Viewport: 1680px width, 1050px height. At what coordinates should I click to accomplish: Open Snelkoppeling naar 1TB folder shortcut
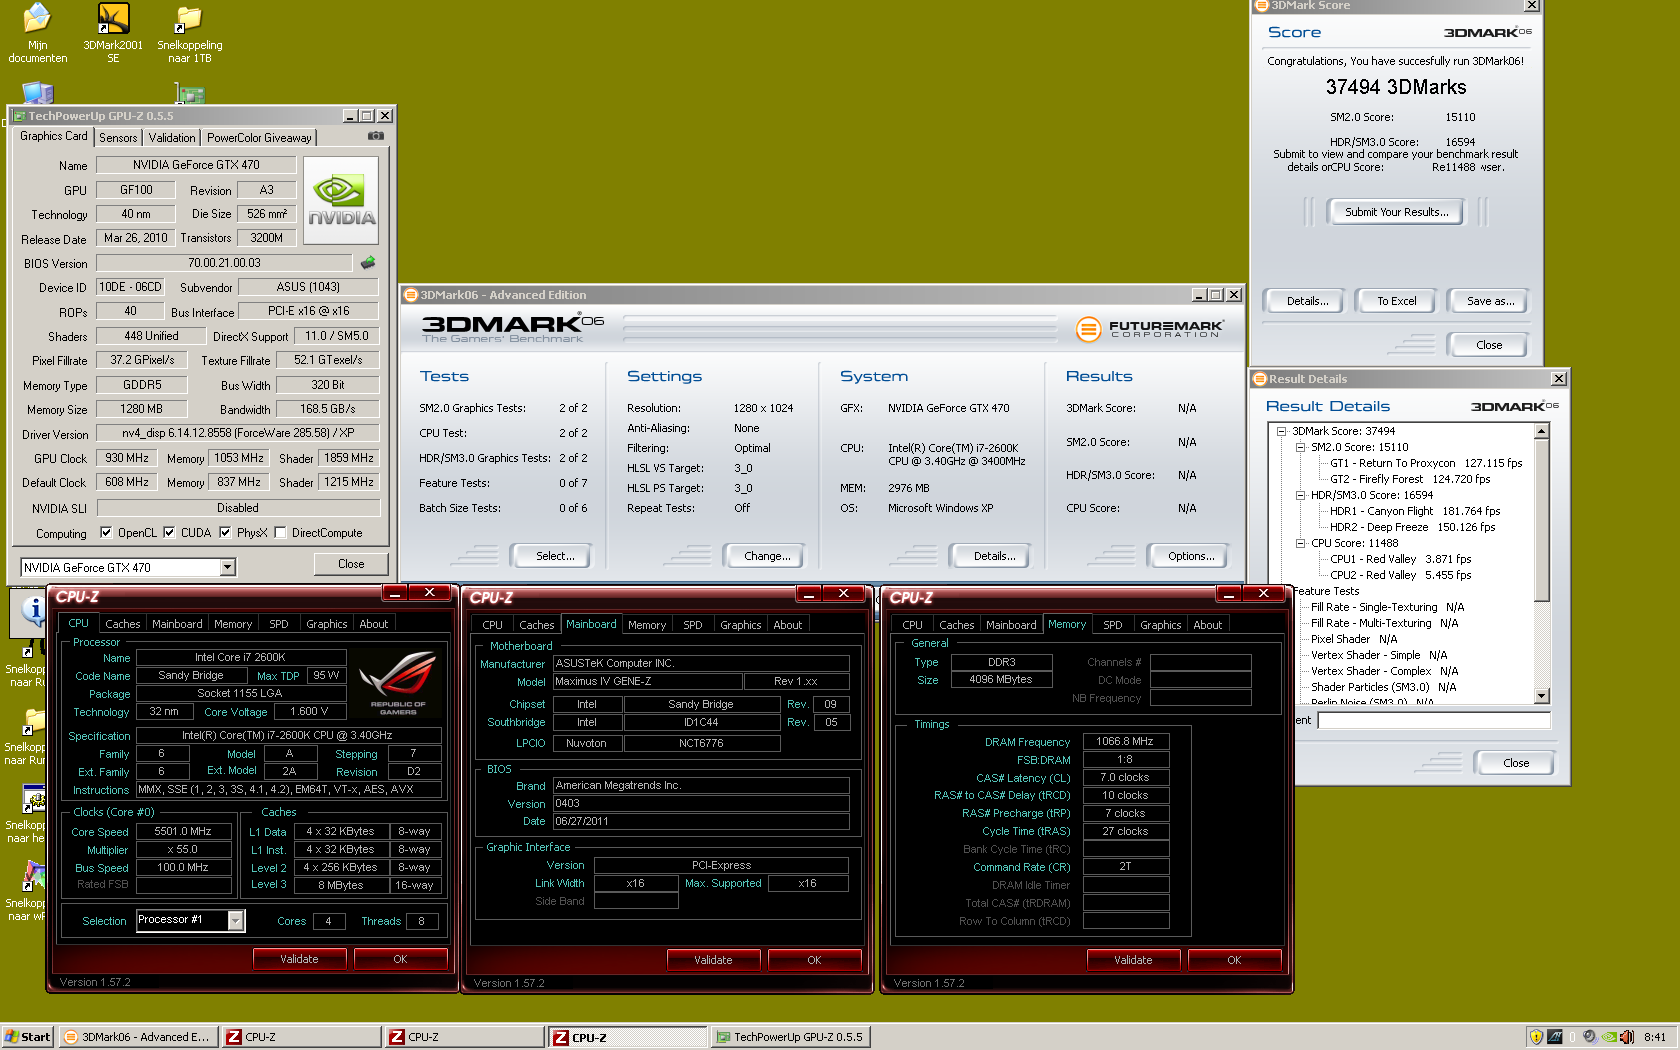point(189,33)
